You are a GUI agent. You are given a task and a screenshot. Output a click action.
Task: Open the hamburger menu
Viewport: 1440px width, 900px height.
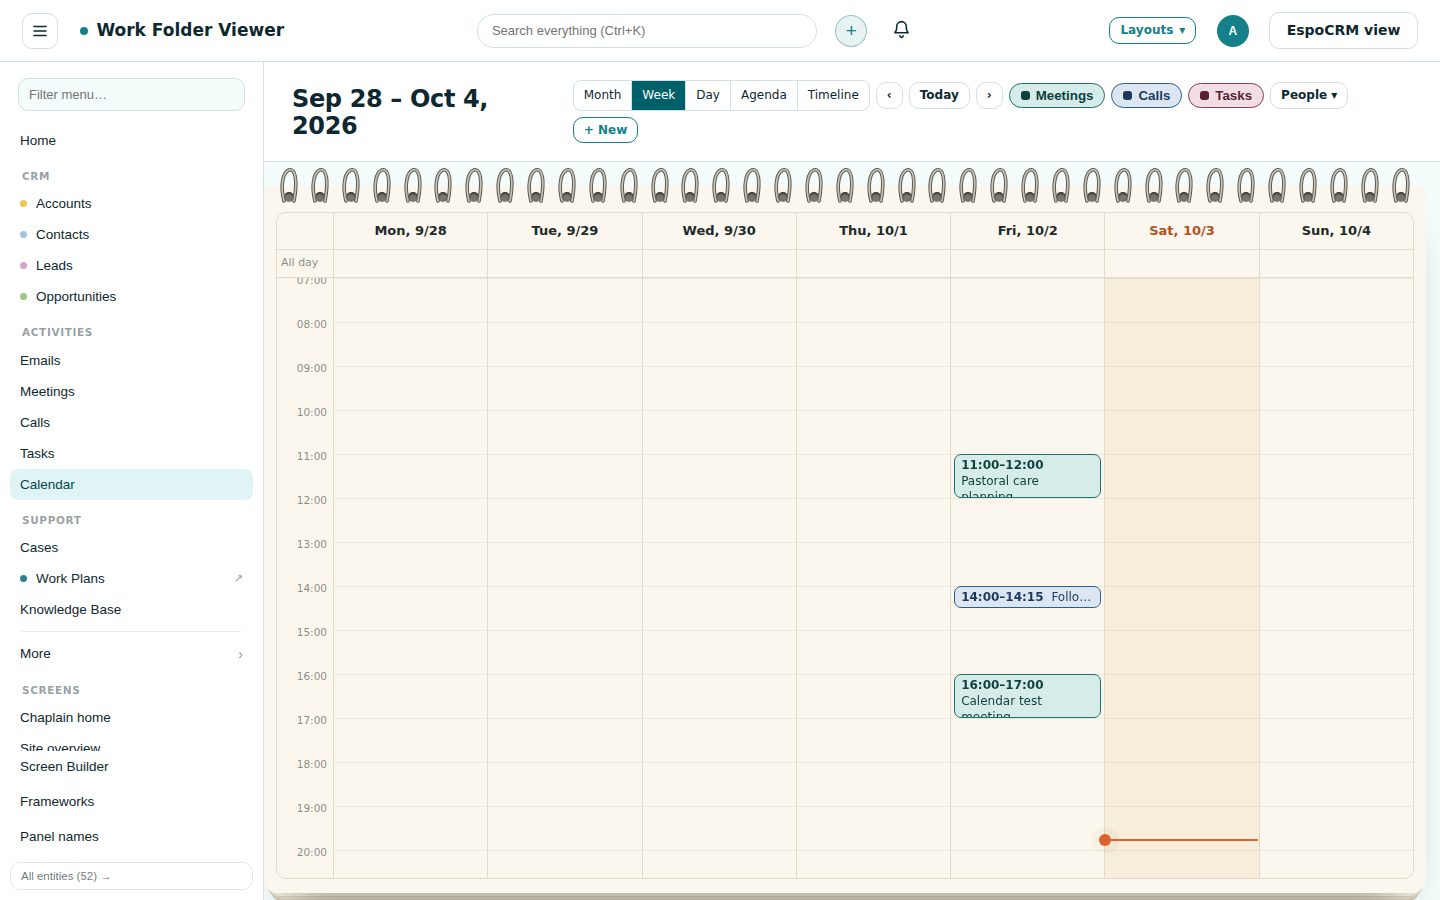(40, 31)
